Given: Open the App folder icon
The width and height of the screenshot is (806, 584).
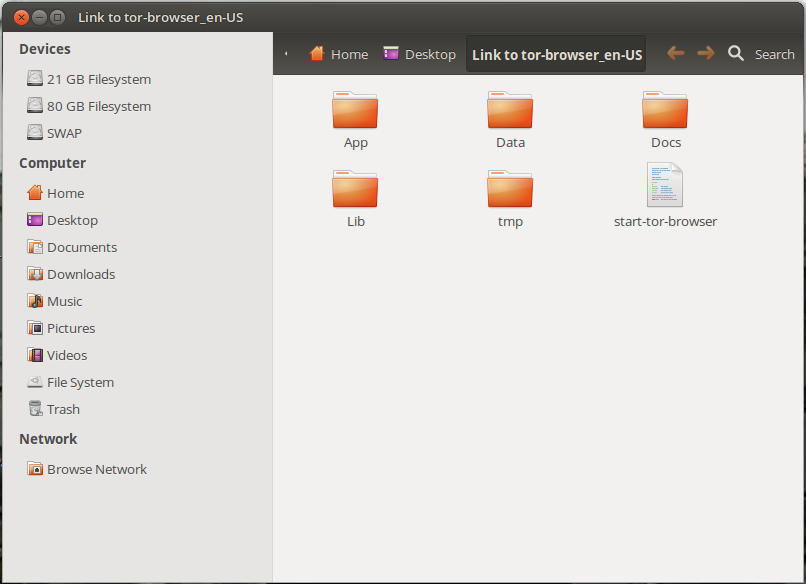Looking at the screenshot, I should 355,110.
